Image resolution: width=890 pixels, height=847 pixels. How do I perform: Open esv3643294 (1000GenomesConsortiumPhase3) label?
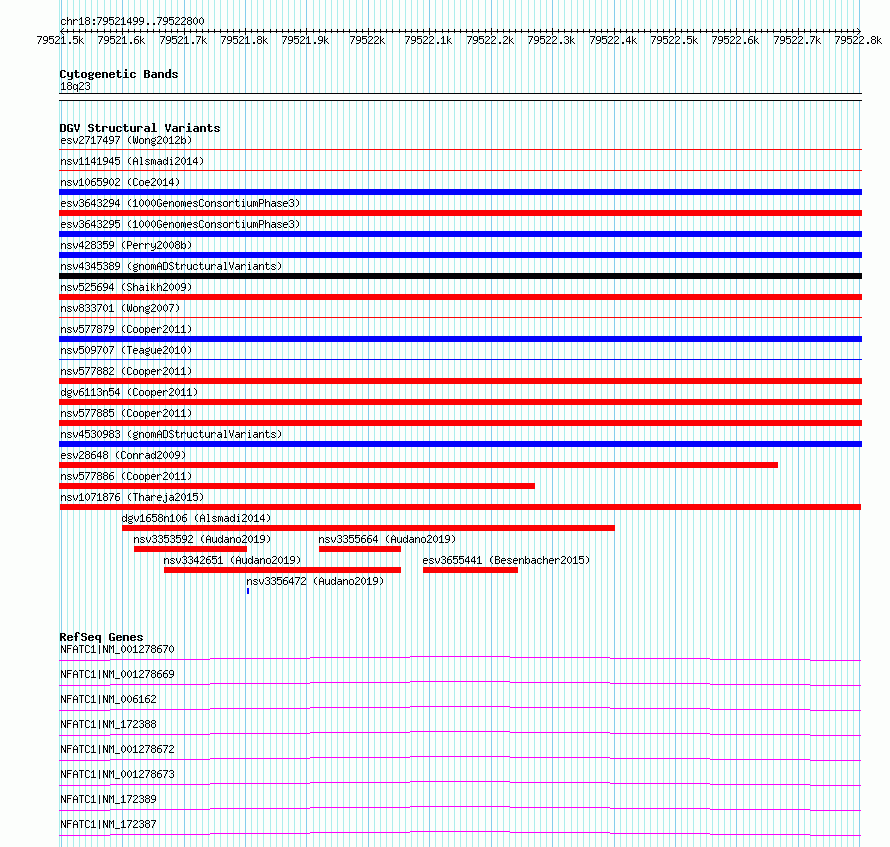point(180,203)
